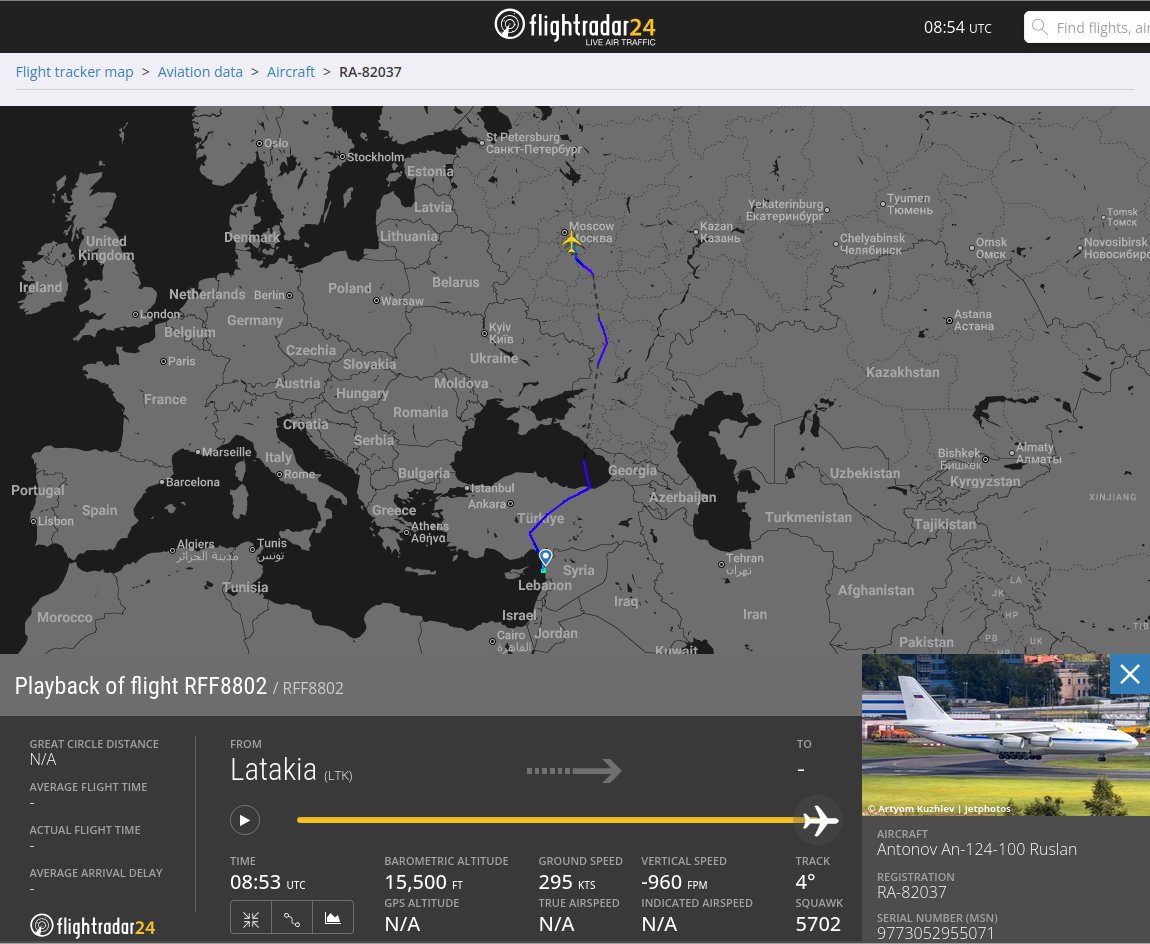This screenshot has height=944, width=1150.
Task: Click the Stockholm city marker on map
Action: click(342, 156)
